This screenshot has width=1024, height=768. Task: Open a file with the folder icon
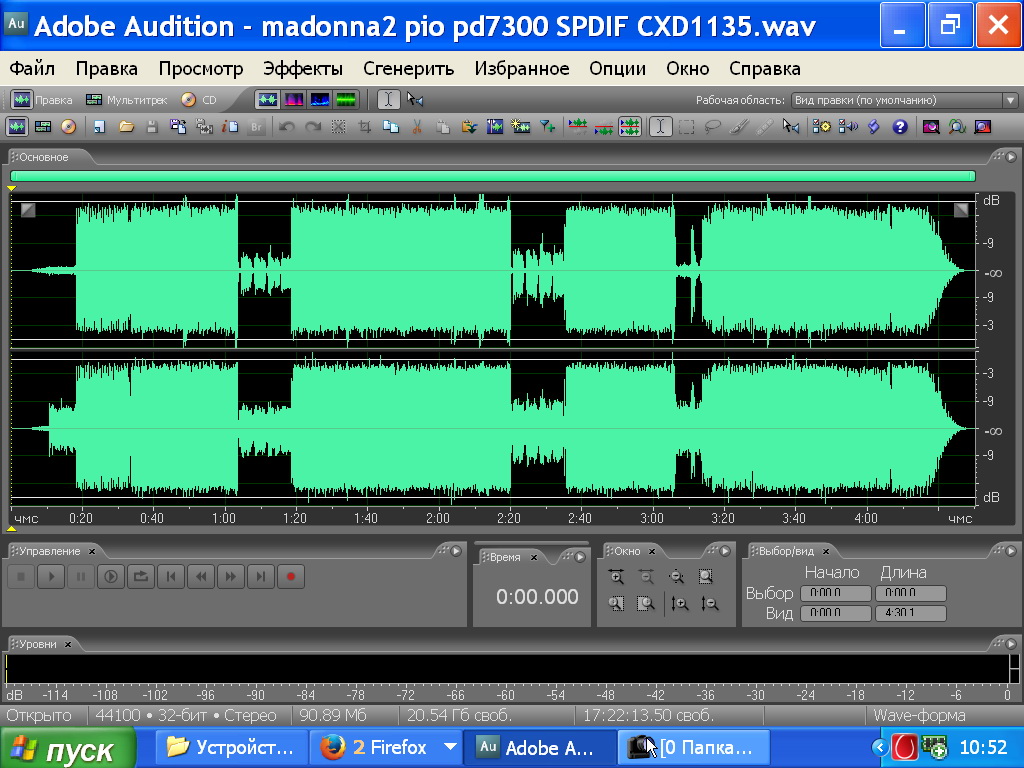click(126, 127)
